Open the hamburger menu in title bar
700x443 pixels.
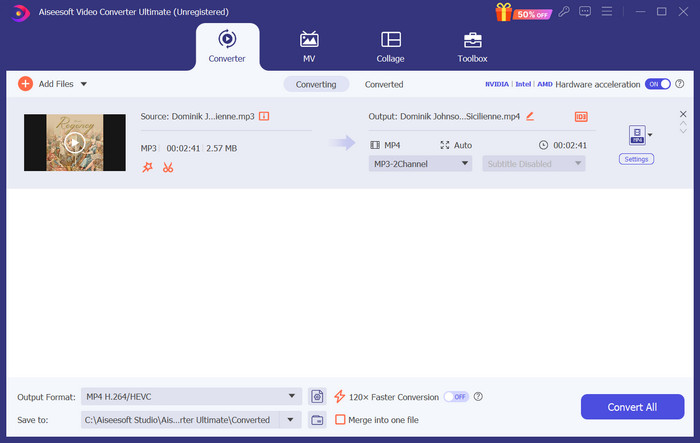coord(607,11)
